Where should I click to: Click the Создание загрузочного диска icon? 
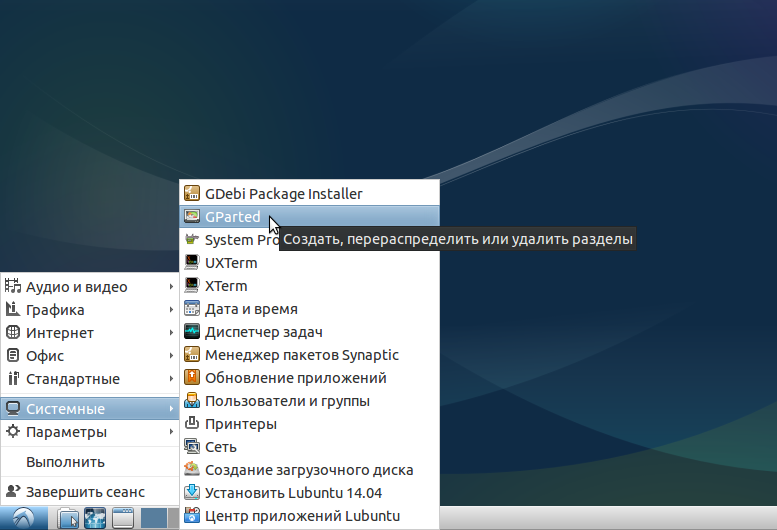tap(192, 470)
